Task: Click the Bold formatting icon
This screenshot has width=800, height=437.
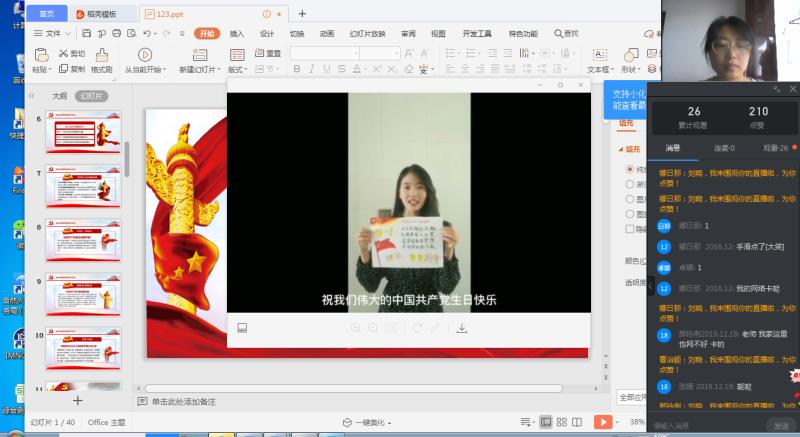Action: tap(297, 69)
